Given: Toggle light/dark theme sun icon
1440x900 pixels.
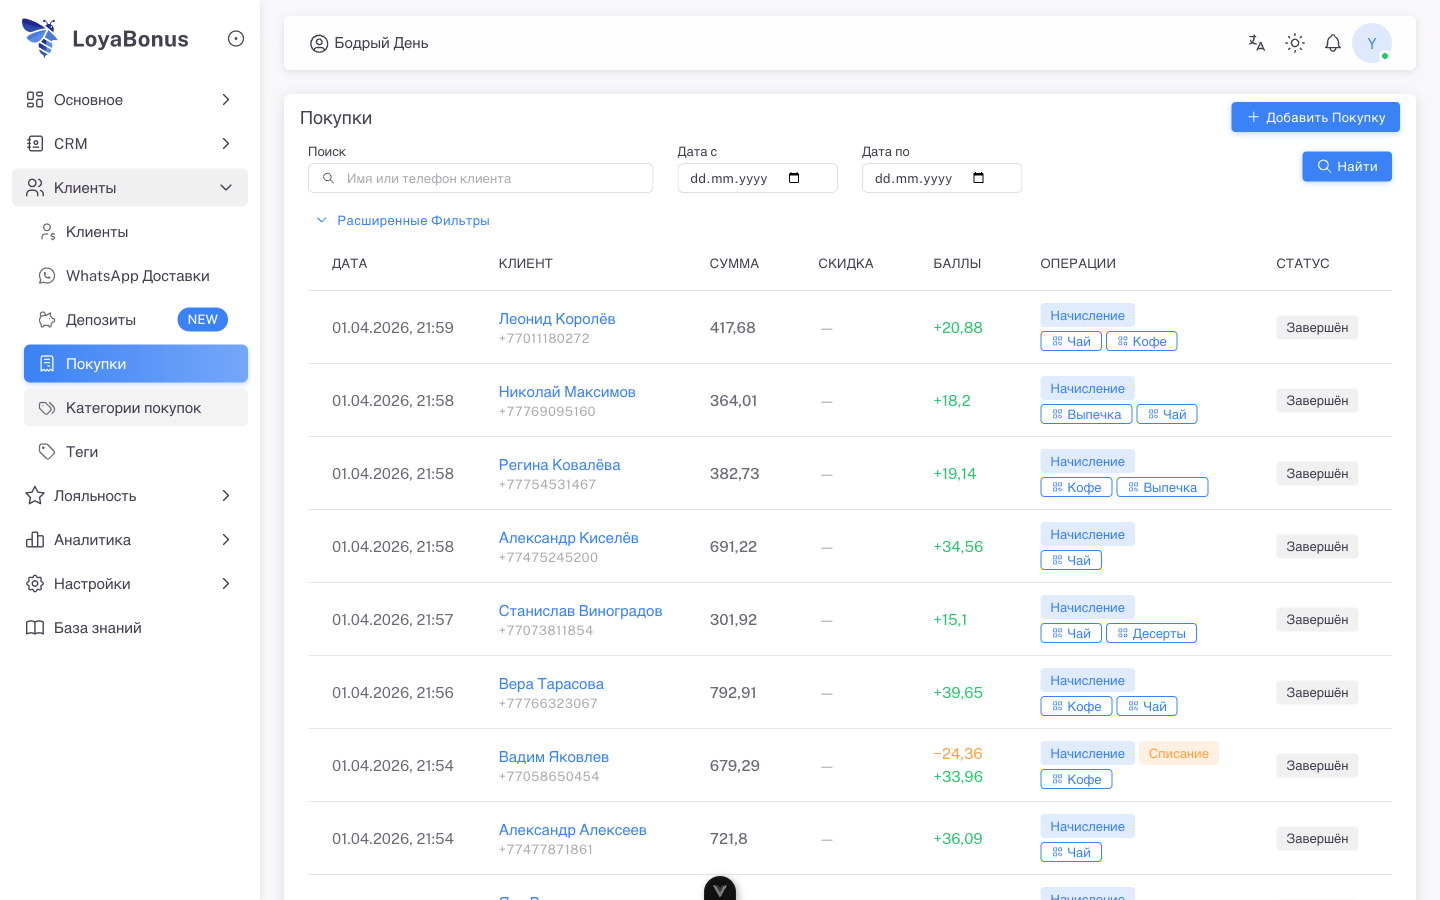Looking at the screenshot, I should point(1295,43).
